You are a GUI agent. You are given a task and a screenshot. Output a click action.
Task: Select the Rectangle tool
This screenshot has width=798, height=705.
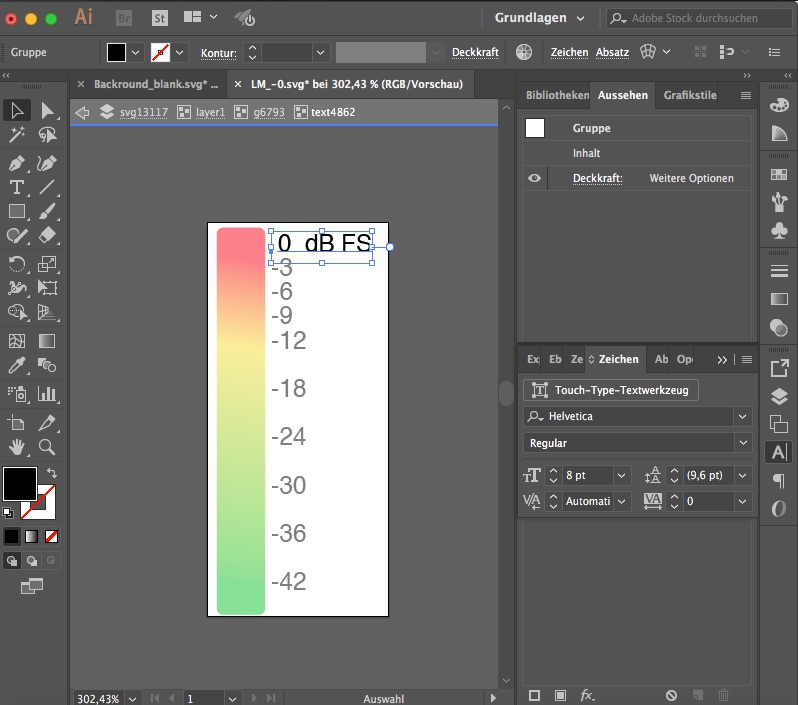click(x=16, y=211)
